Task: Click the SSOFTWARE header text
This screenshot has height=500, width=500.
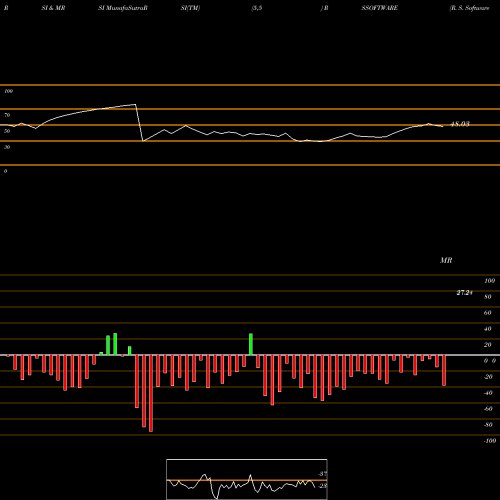Action: 380,8
